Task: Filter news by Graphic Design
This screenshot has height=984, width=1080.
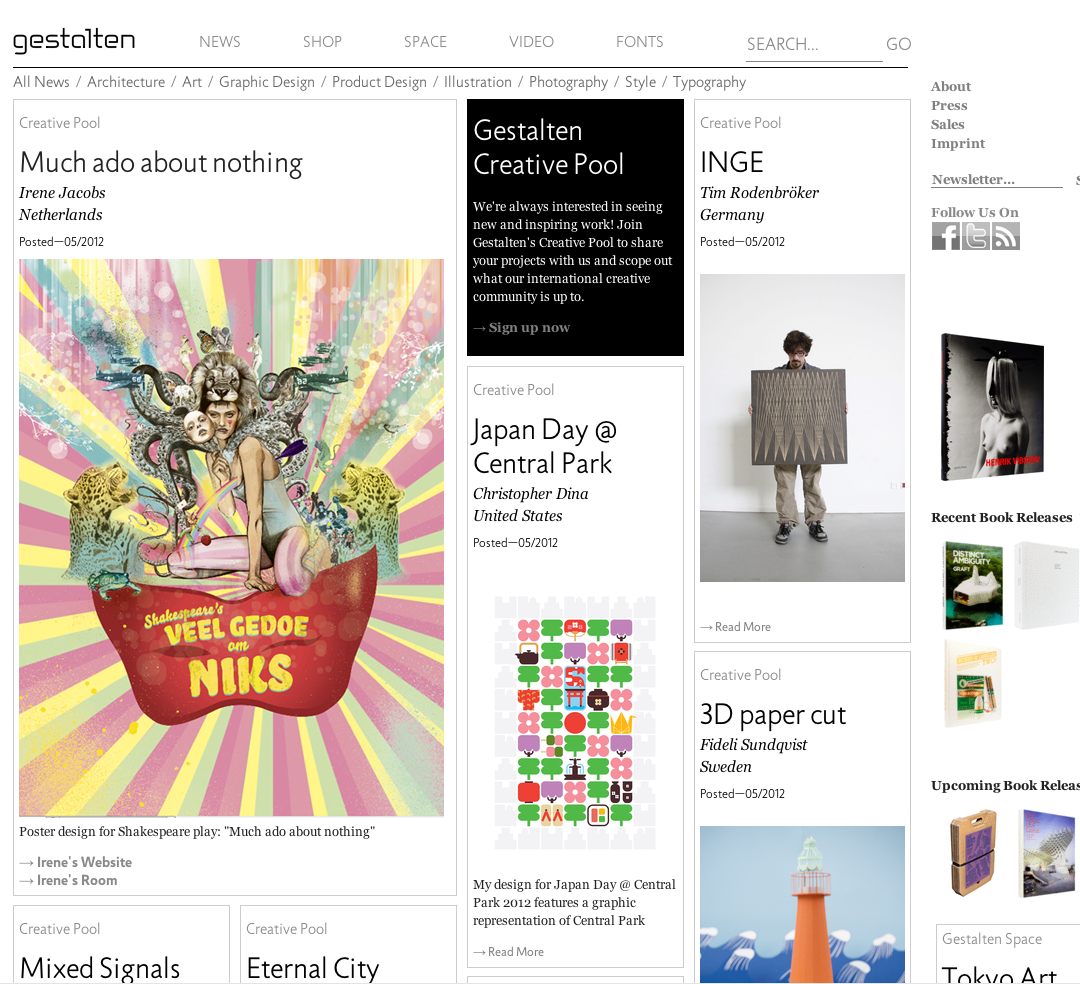Action: tap(267, 82)
